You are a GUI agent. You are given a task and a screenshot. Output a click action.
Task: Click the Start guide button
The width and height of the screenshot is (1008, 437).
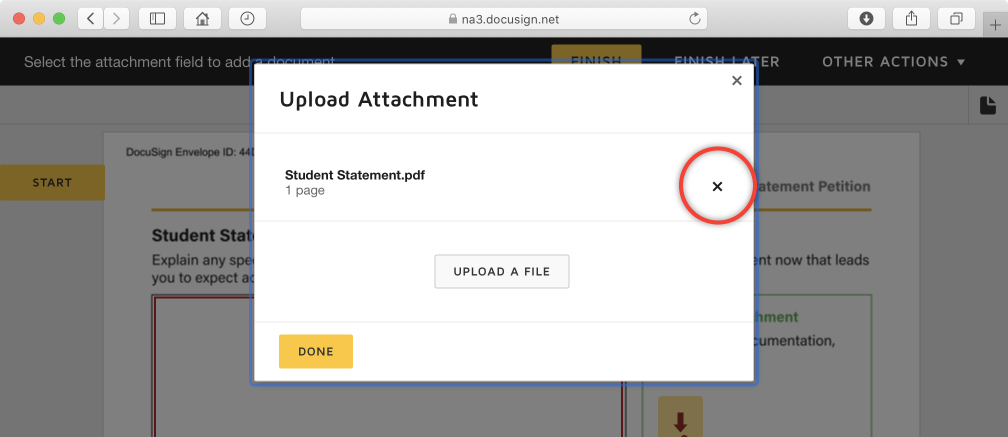pos(52,183)
